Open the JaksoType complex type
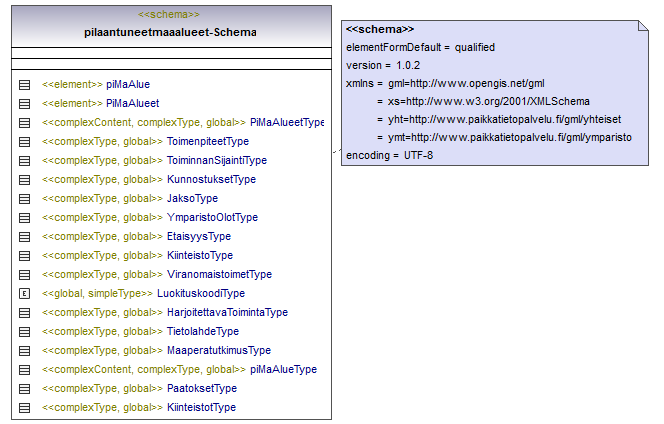This screenshot has width=664, height=424. [x=192, y=198]
